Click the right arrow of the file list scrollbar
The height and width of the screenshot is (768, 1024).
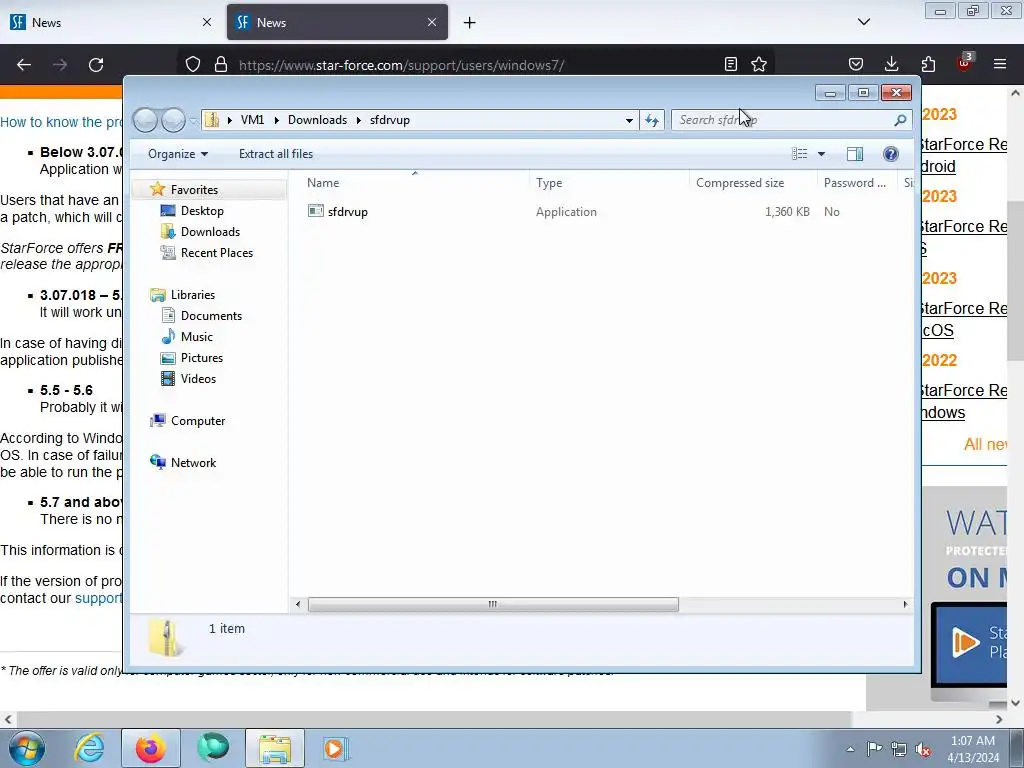[905, 604]
